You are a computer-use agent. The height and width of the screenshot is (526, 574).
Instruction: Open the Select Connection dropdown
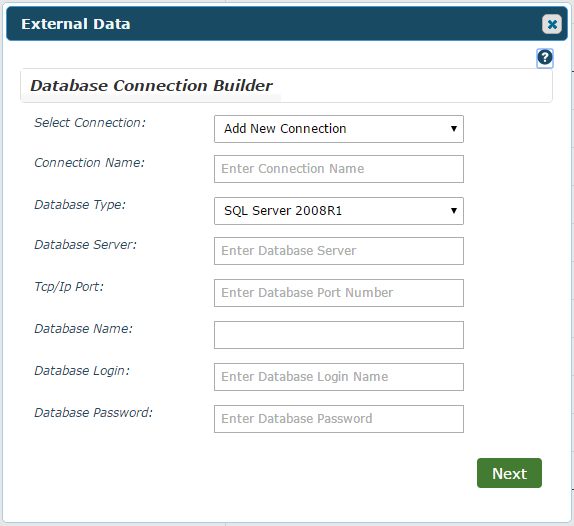pos(339,129)
